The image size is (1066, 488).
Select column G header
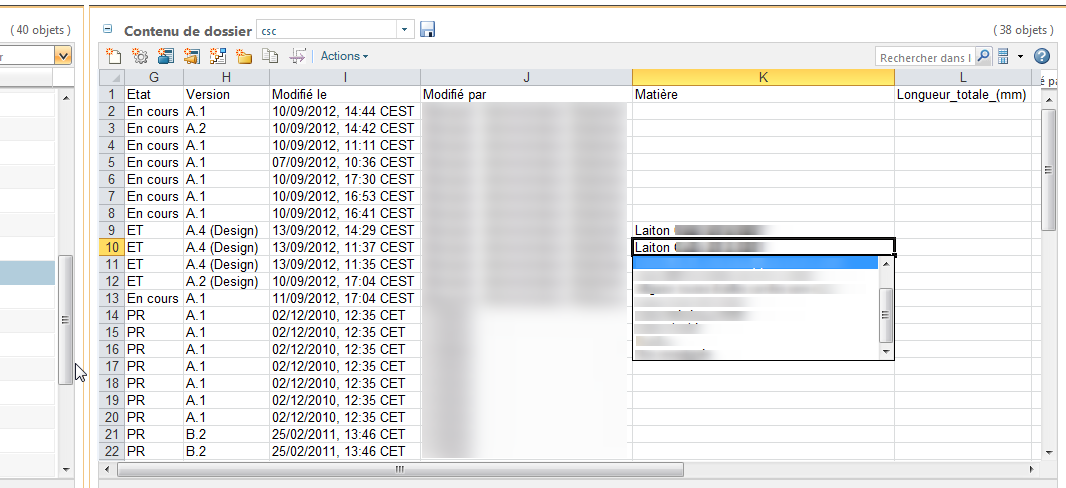(154, 77)
